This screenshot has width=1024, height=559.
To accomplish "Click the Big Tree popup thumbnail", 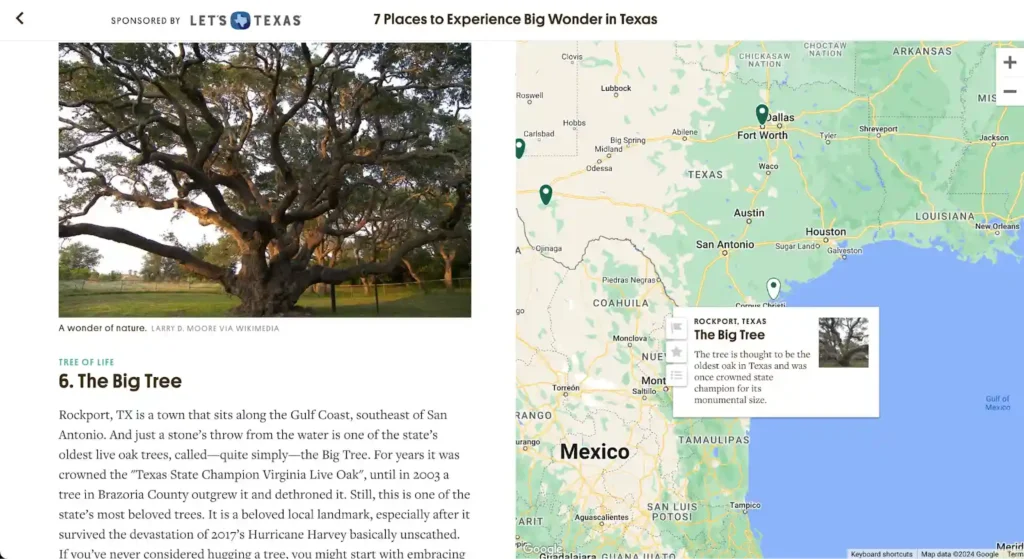I will [843, 343].
